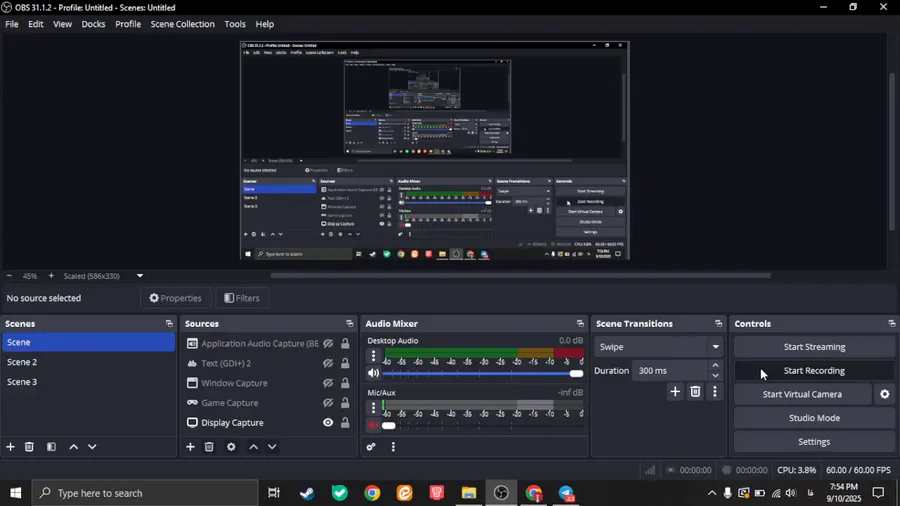Show the Window Capture source

point(328,383)
